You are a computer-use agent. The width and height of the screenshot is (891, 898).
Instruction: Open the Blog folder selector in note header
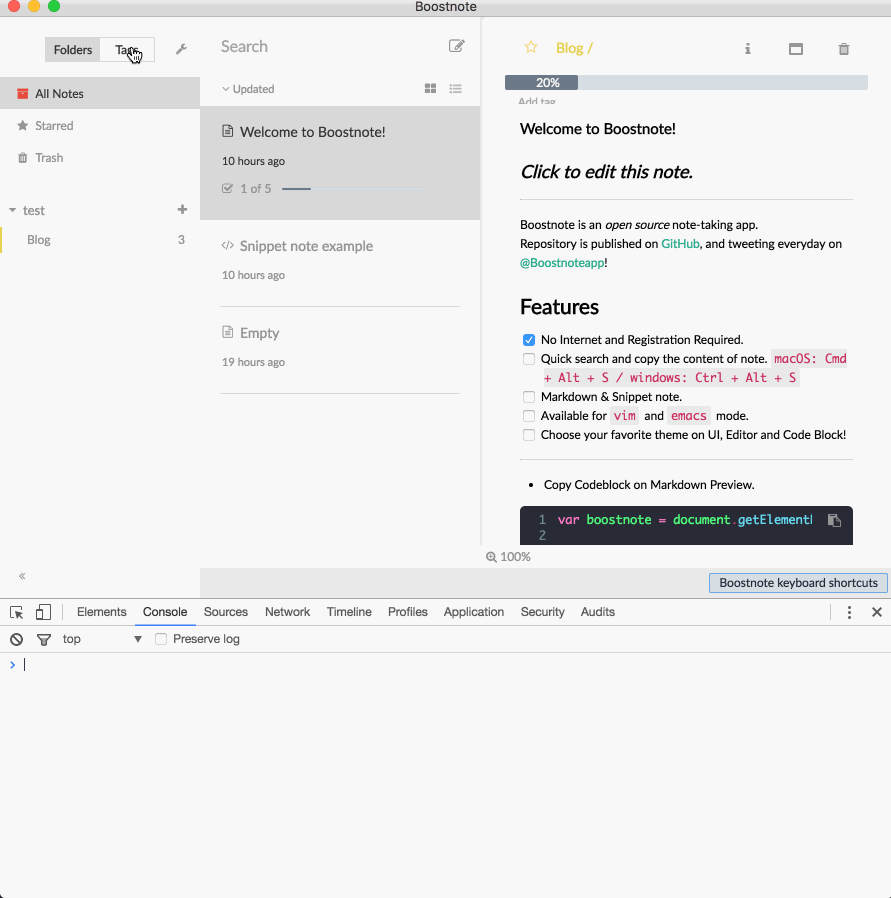point(574,48)
